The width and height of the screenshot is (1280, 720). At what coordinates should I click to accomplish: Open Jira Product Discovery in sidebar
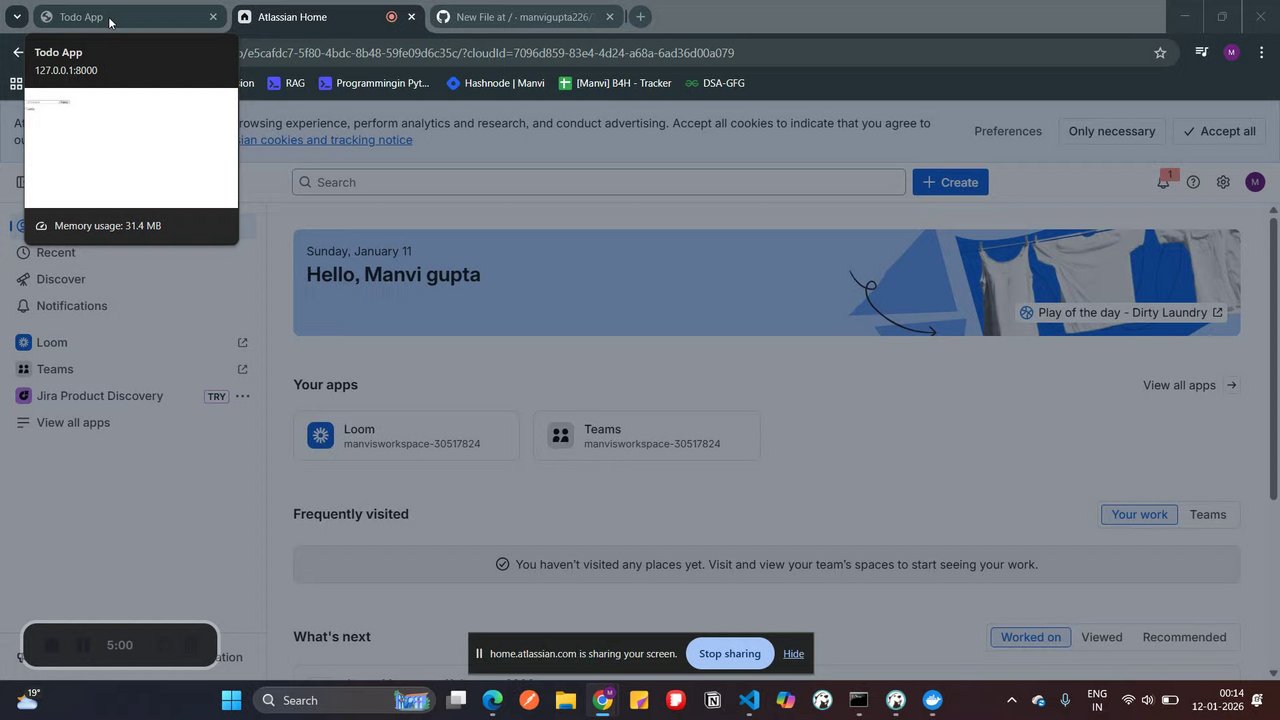99,396
